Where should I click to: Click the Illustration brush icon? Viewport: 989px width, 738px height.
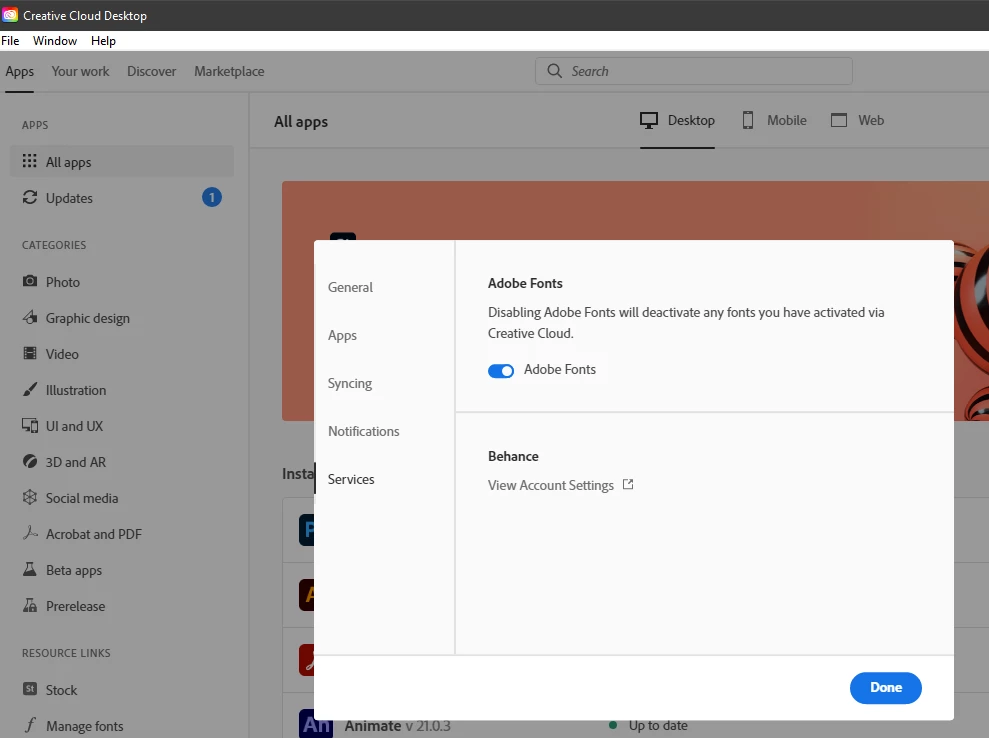pyautogui.click(x=30, y=389)
